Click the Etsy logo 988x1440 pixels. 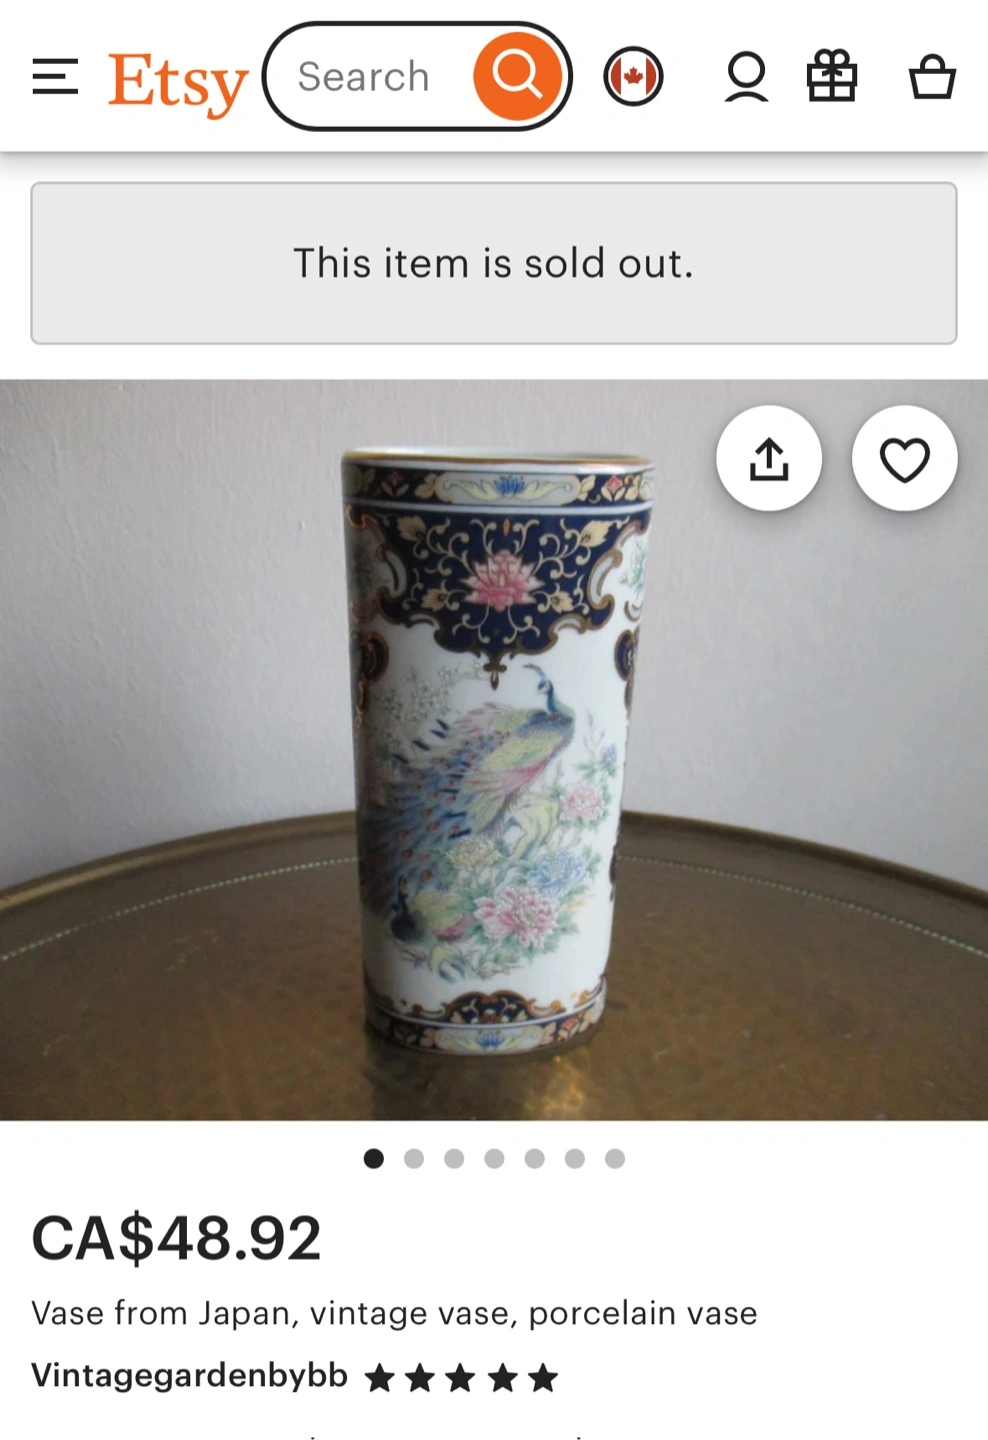[178, 82]
